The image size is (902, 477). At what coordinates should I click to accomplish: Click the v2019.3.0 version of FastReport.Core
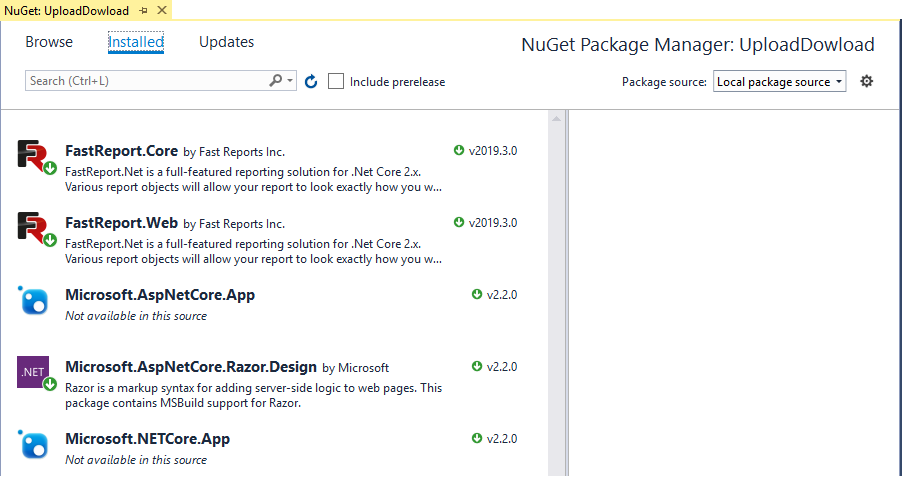(493, 151)
